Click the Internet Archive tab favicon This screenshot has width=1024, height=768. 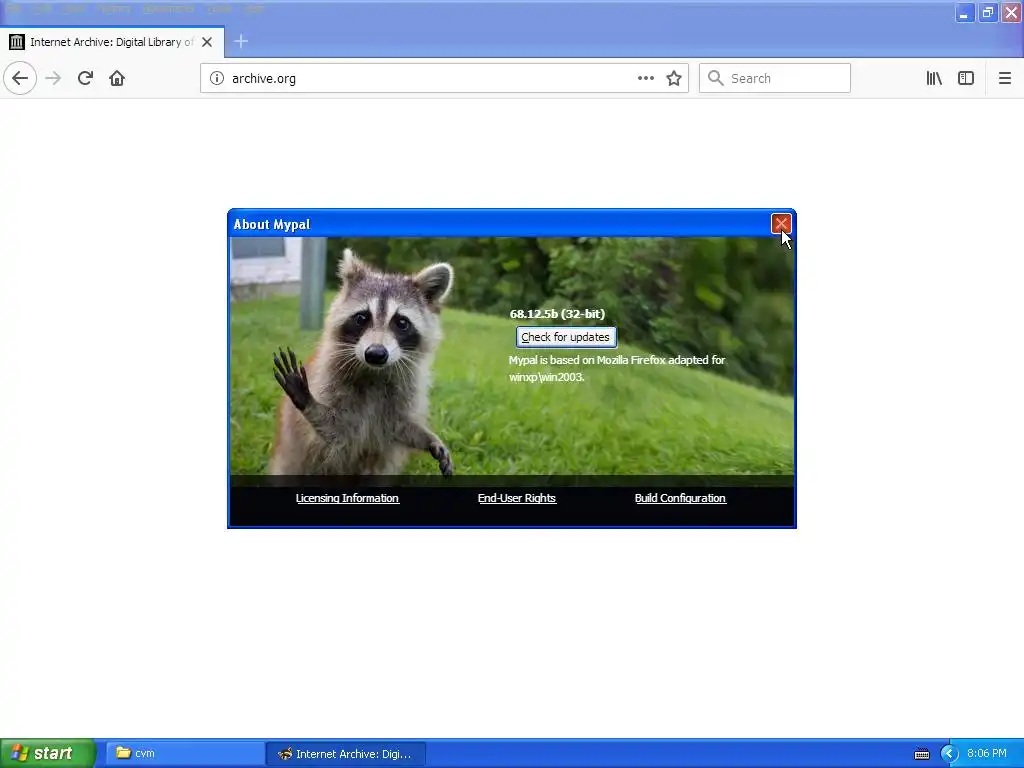[16, 42]
